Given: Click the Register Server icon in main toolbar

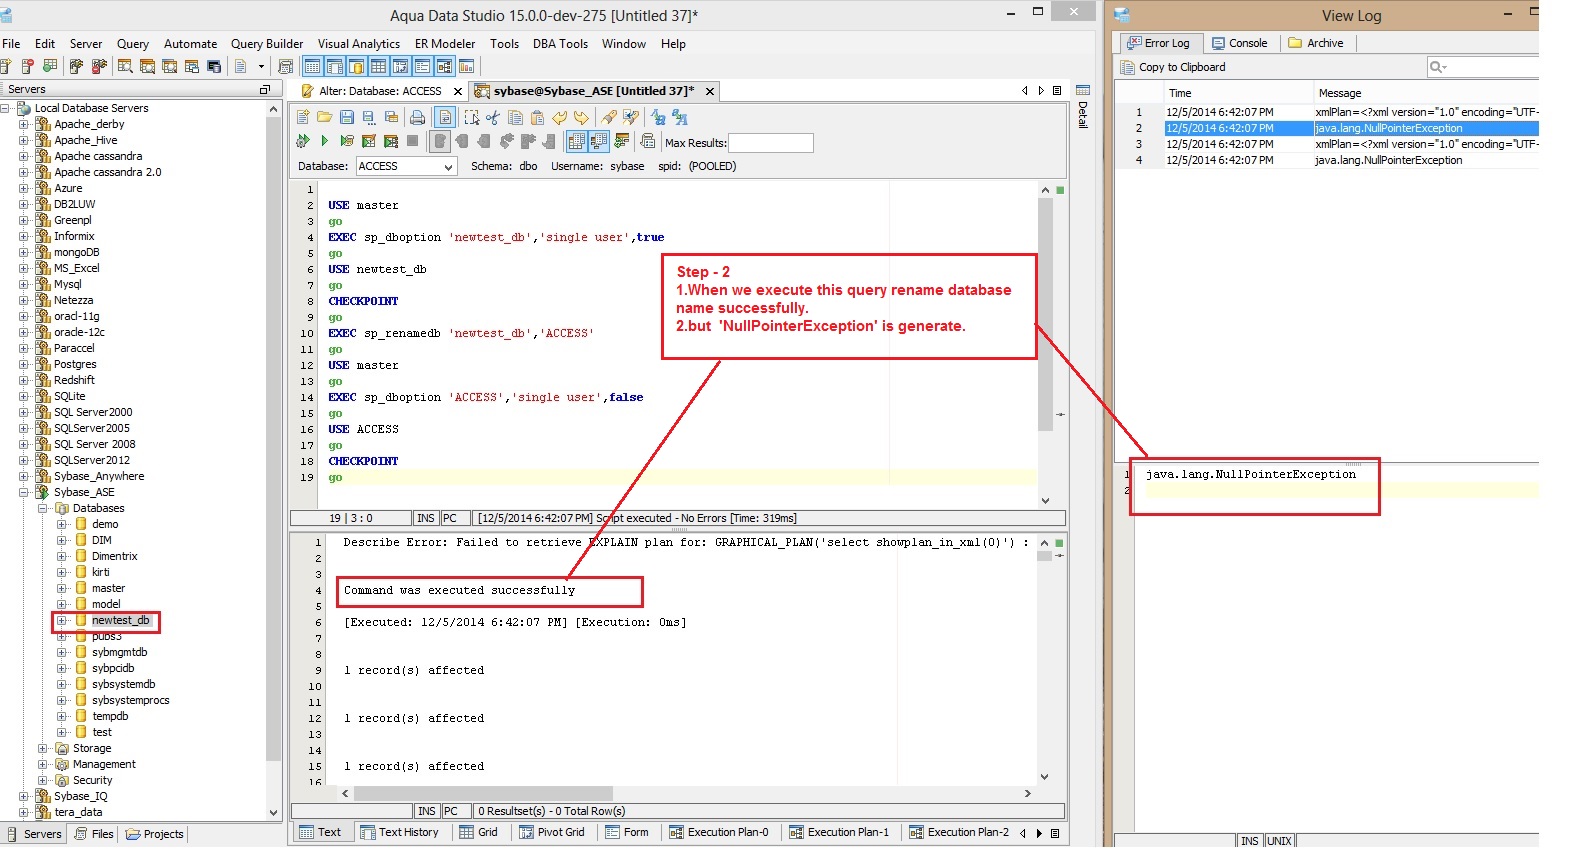Looking at the screenshot, I should tap(6, 67).
